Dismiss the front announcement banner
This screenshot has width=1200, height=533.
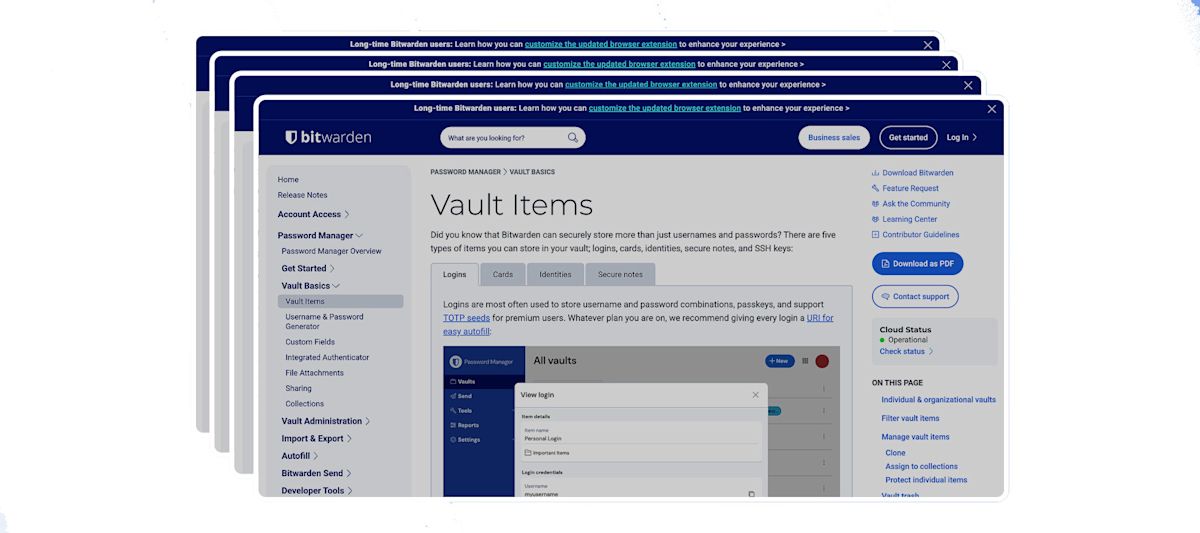click(x=992, y=109)
